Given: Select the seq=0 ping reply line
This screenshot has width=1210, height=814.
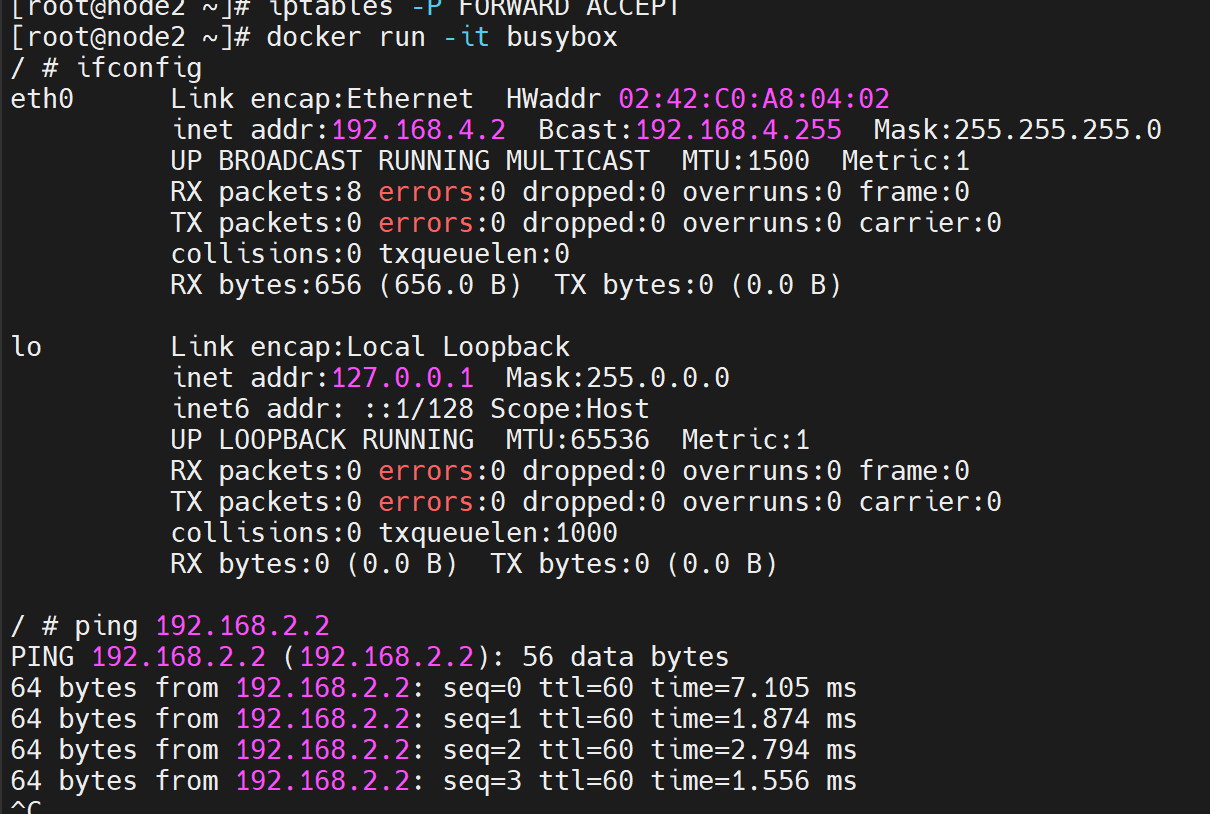Looking at the screenshot, I should click(x=430, y=687).
